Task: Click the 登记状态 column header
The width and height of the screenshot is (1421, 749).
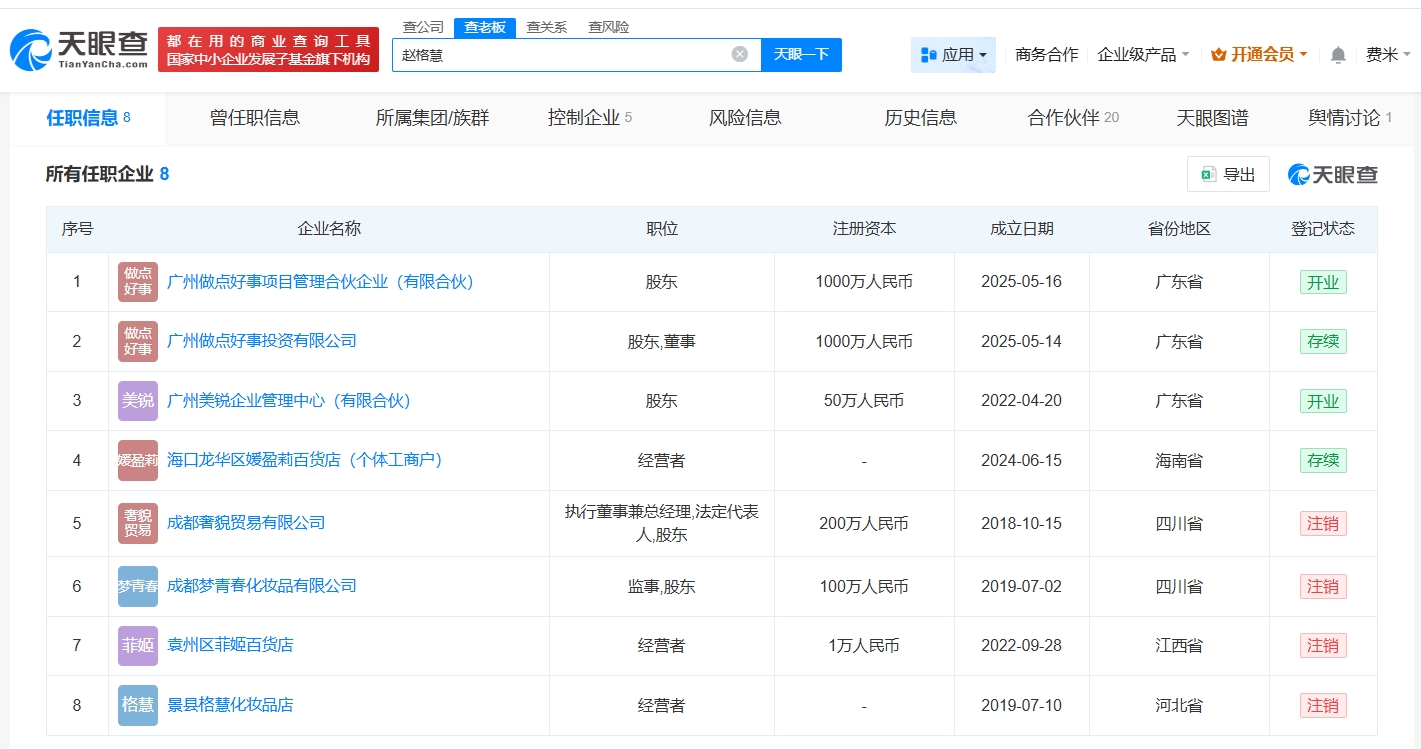Action: pos(1323,229)
